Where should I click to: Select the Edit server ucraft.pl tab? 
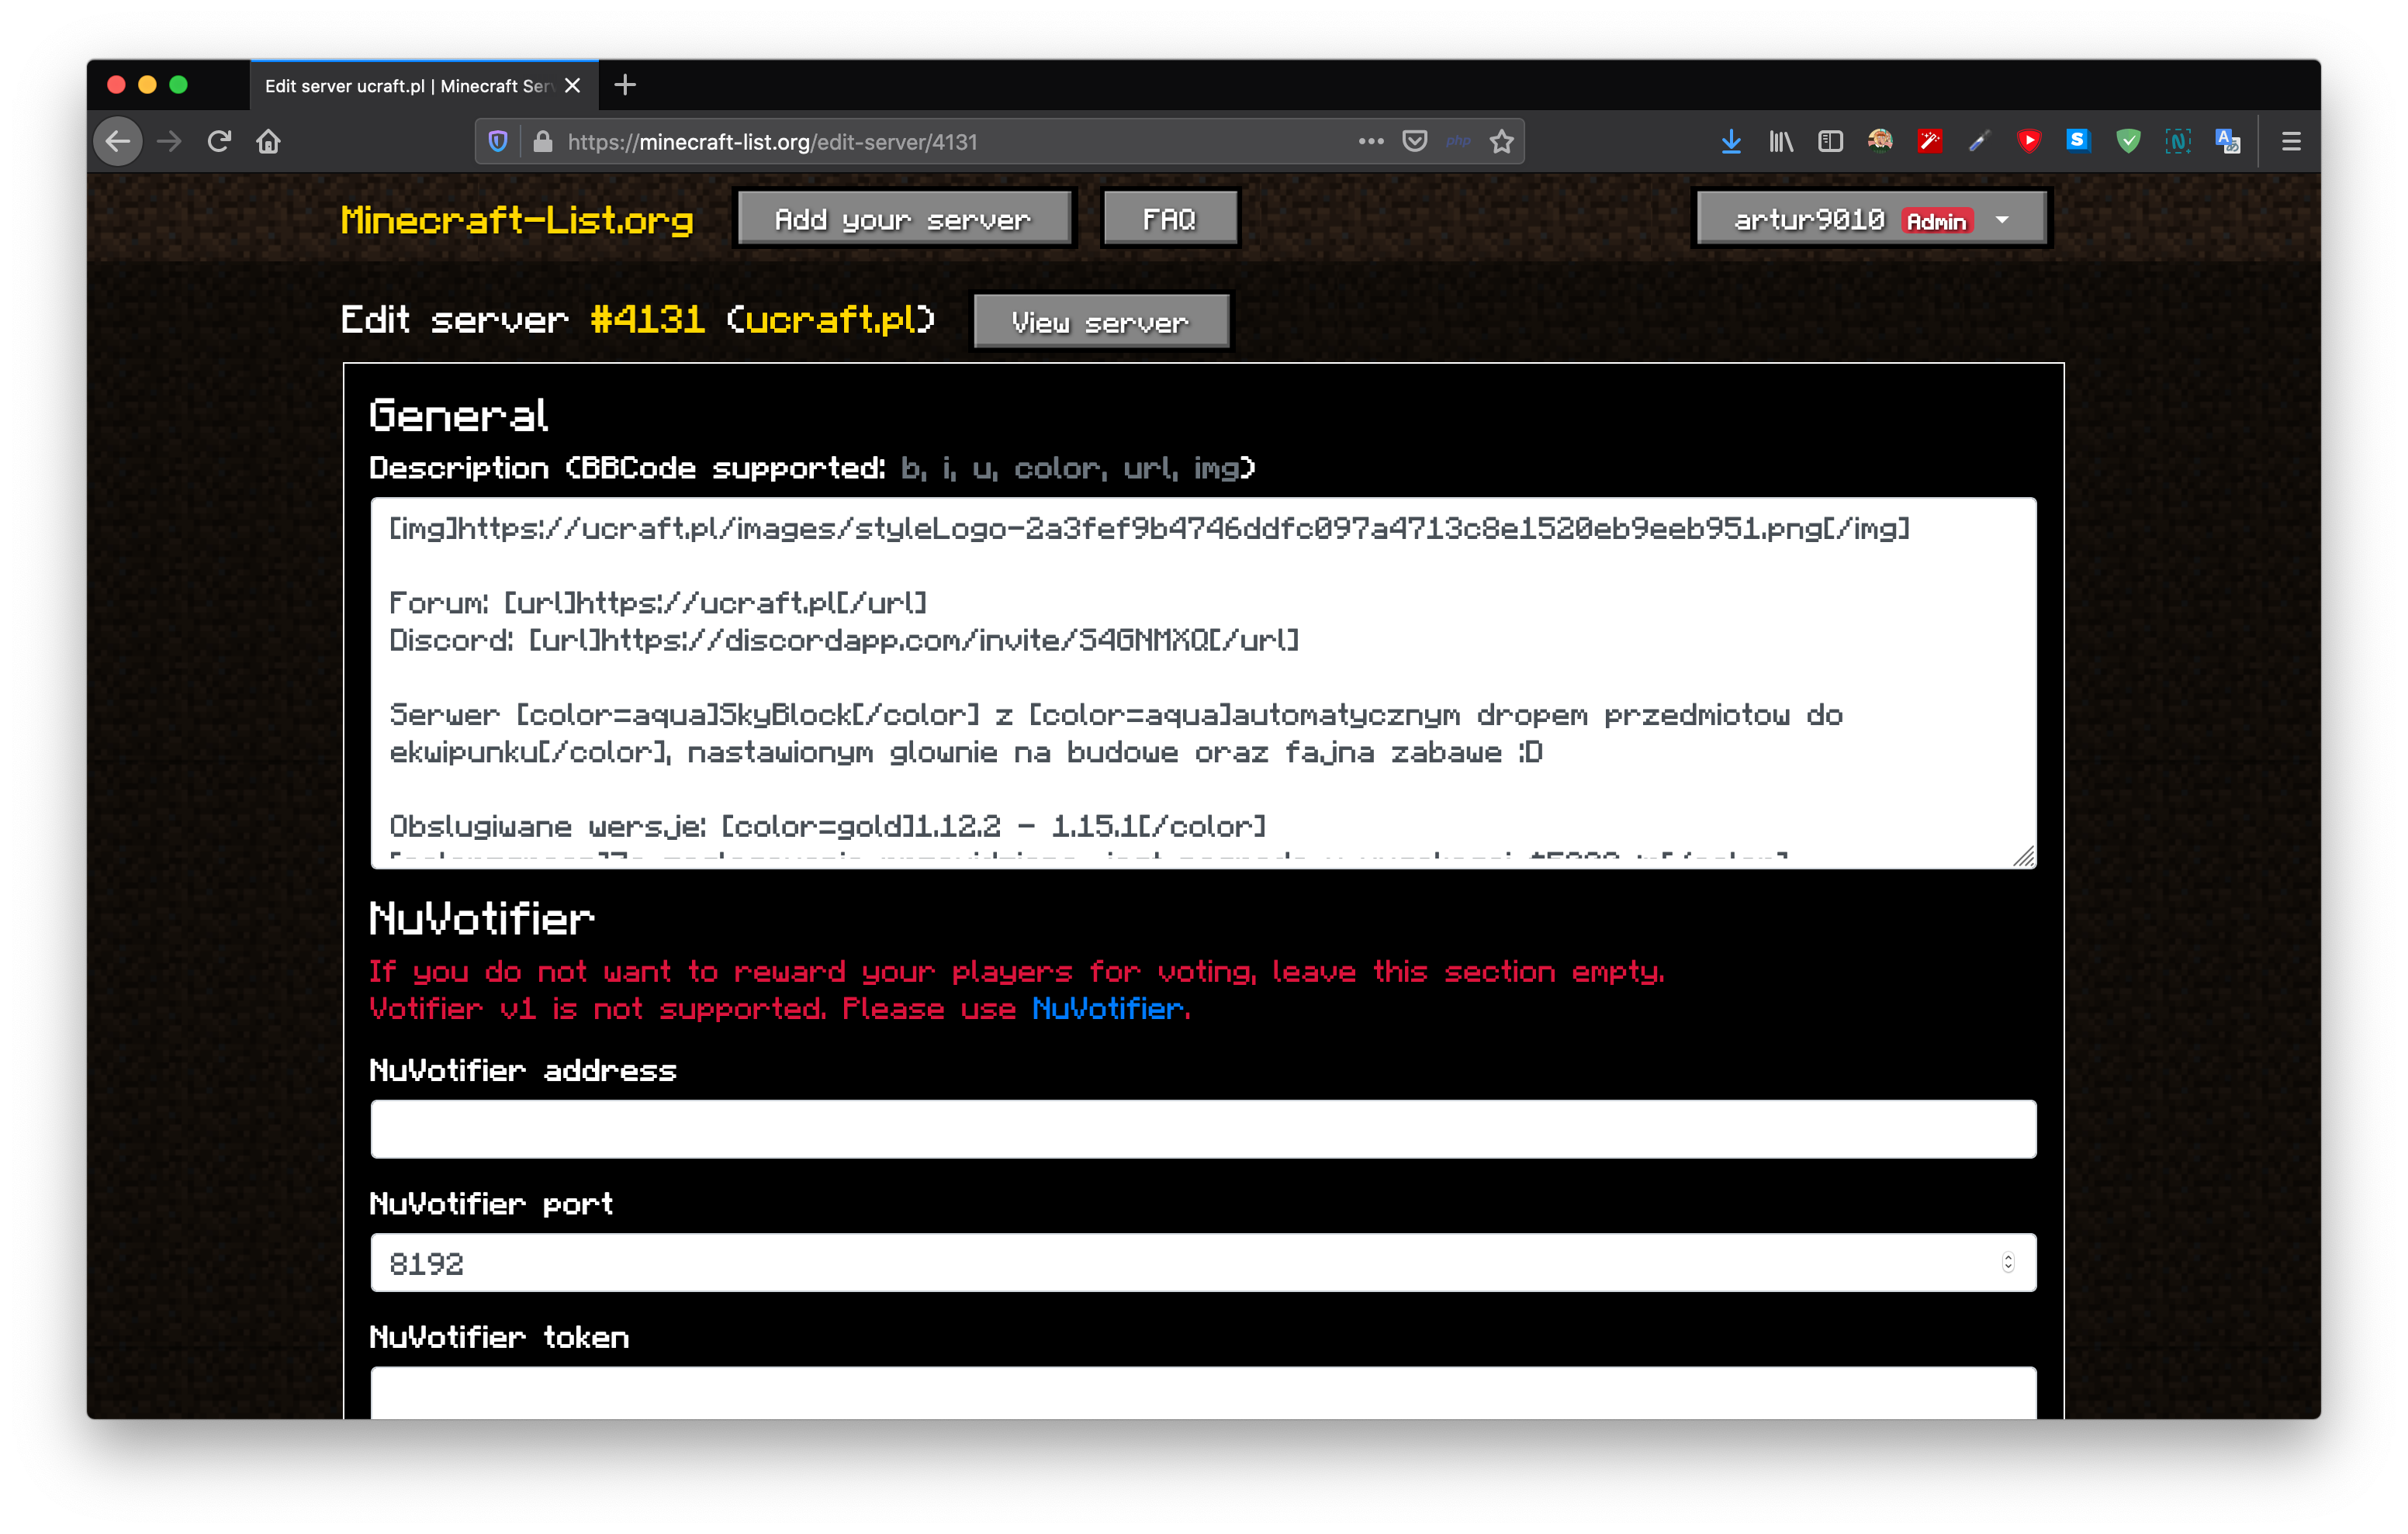(408, 86)
